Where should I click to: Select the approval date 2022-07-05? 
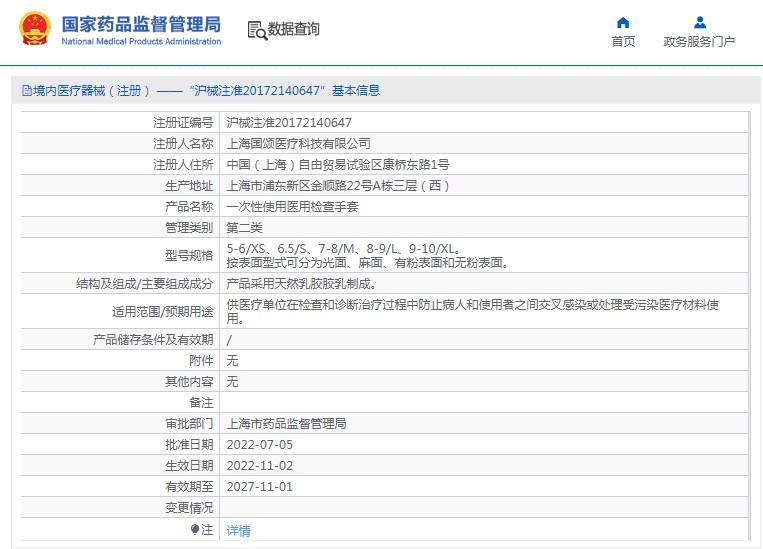click(260, 444)
